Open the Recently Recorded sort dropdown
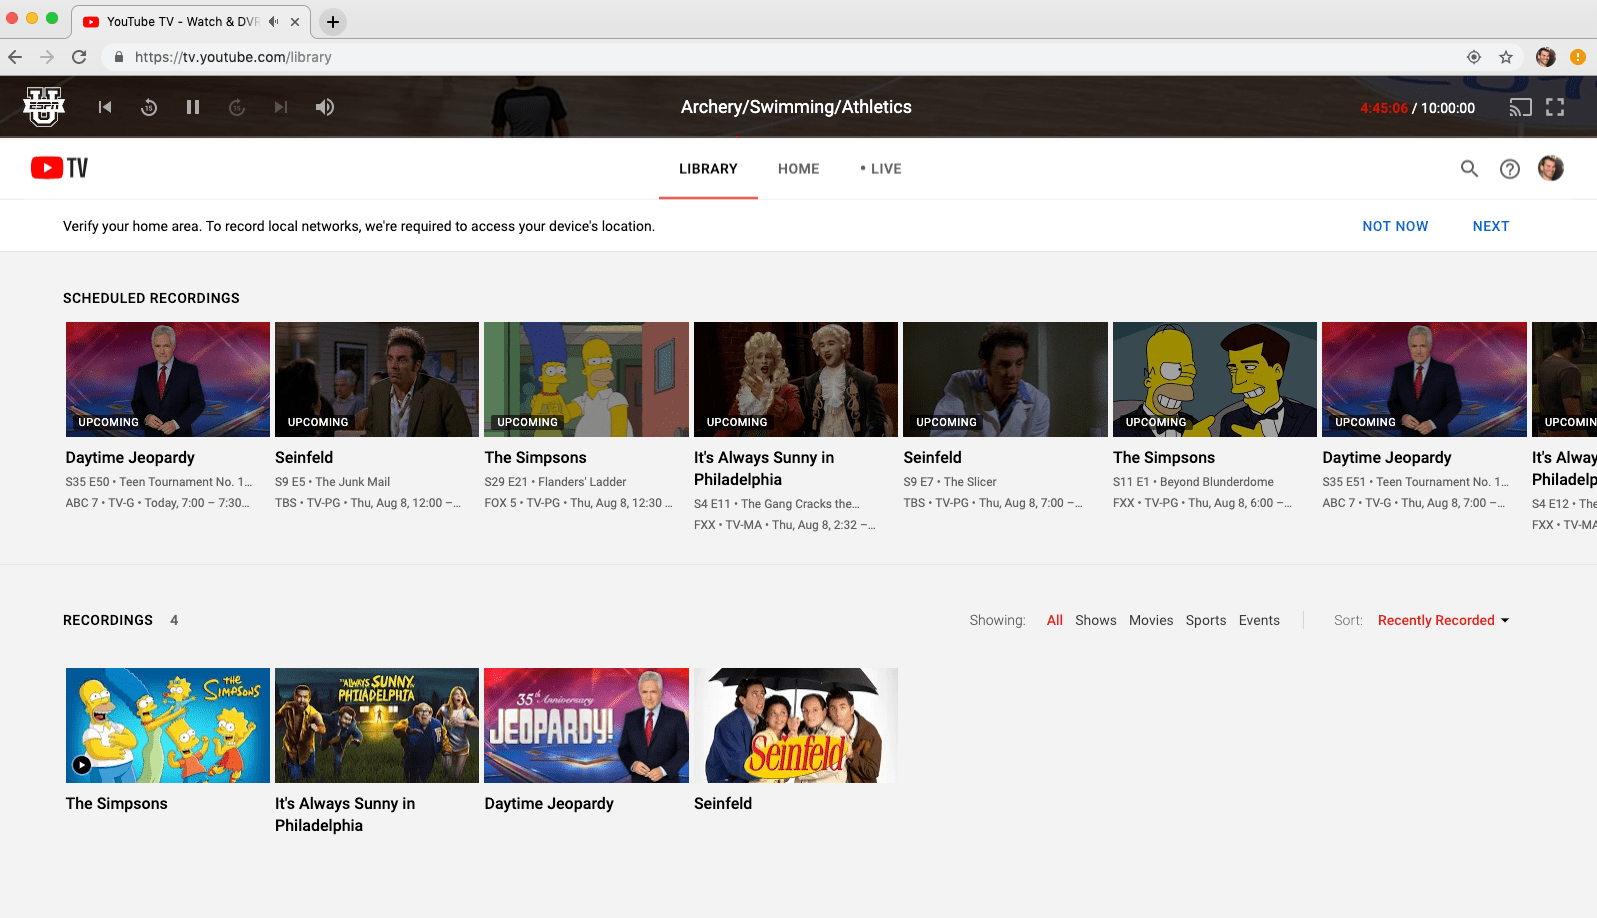Screen dimensions: 1597x918 [1443, 620]
